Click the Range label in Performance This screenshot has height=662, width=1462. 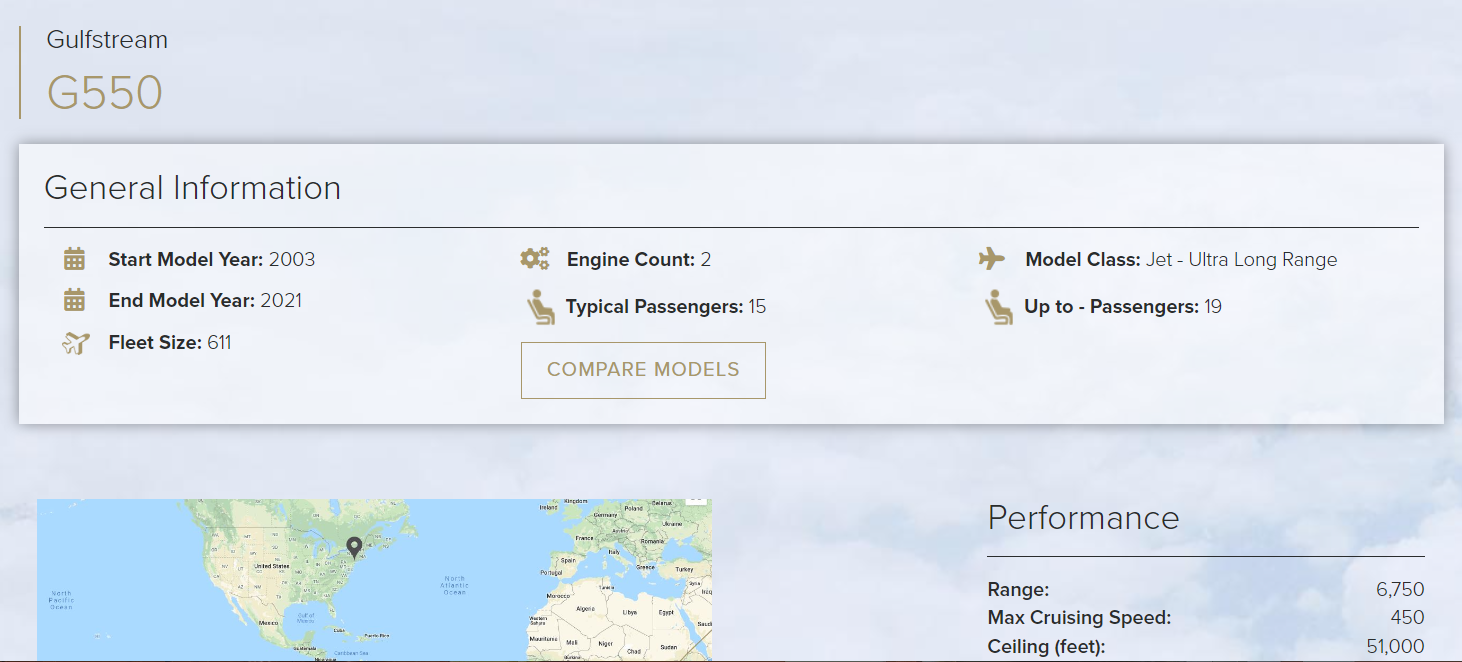click(1018, 590)
